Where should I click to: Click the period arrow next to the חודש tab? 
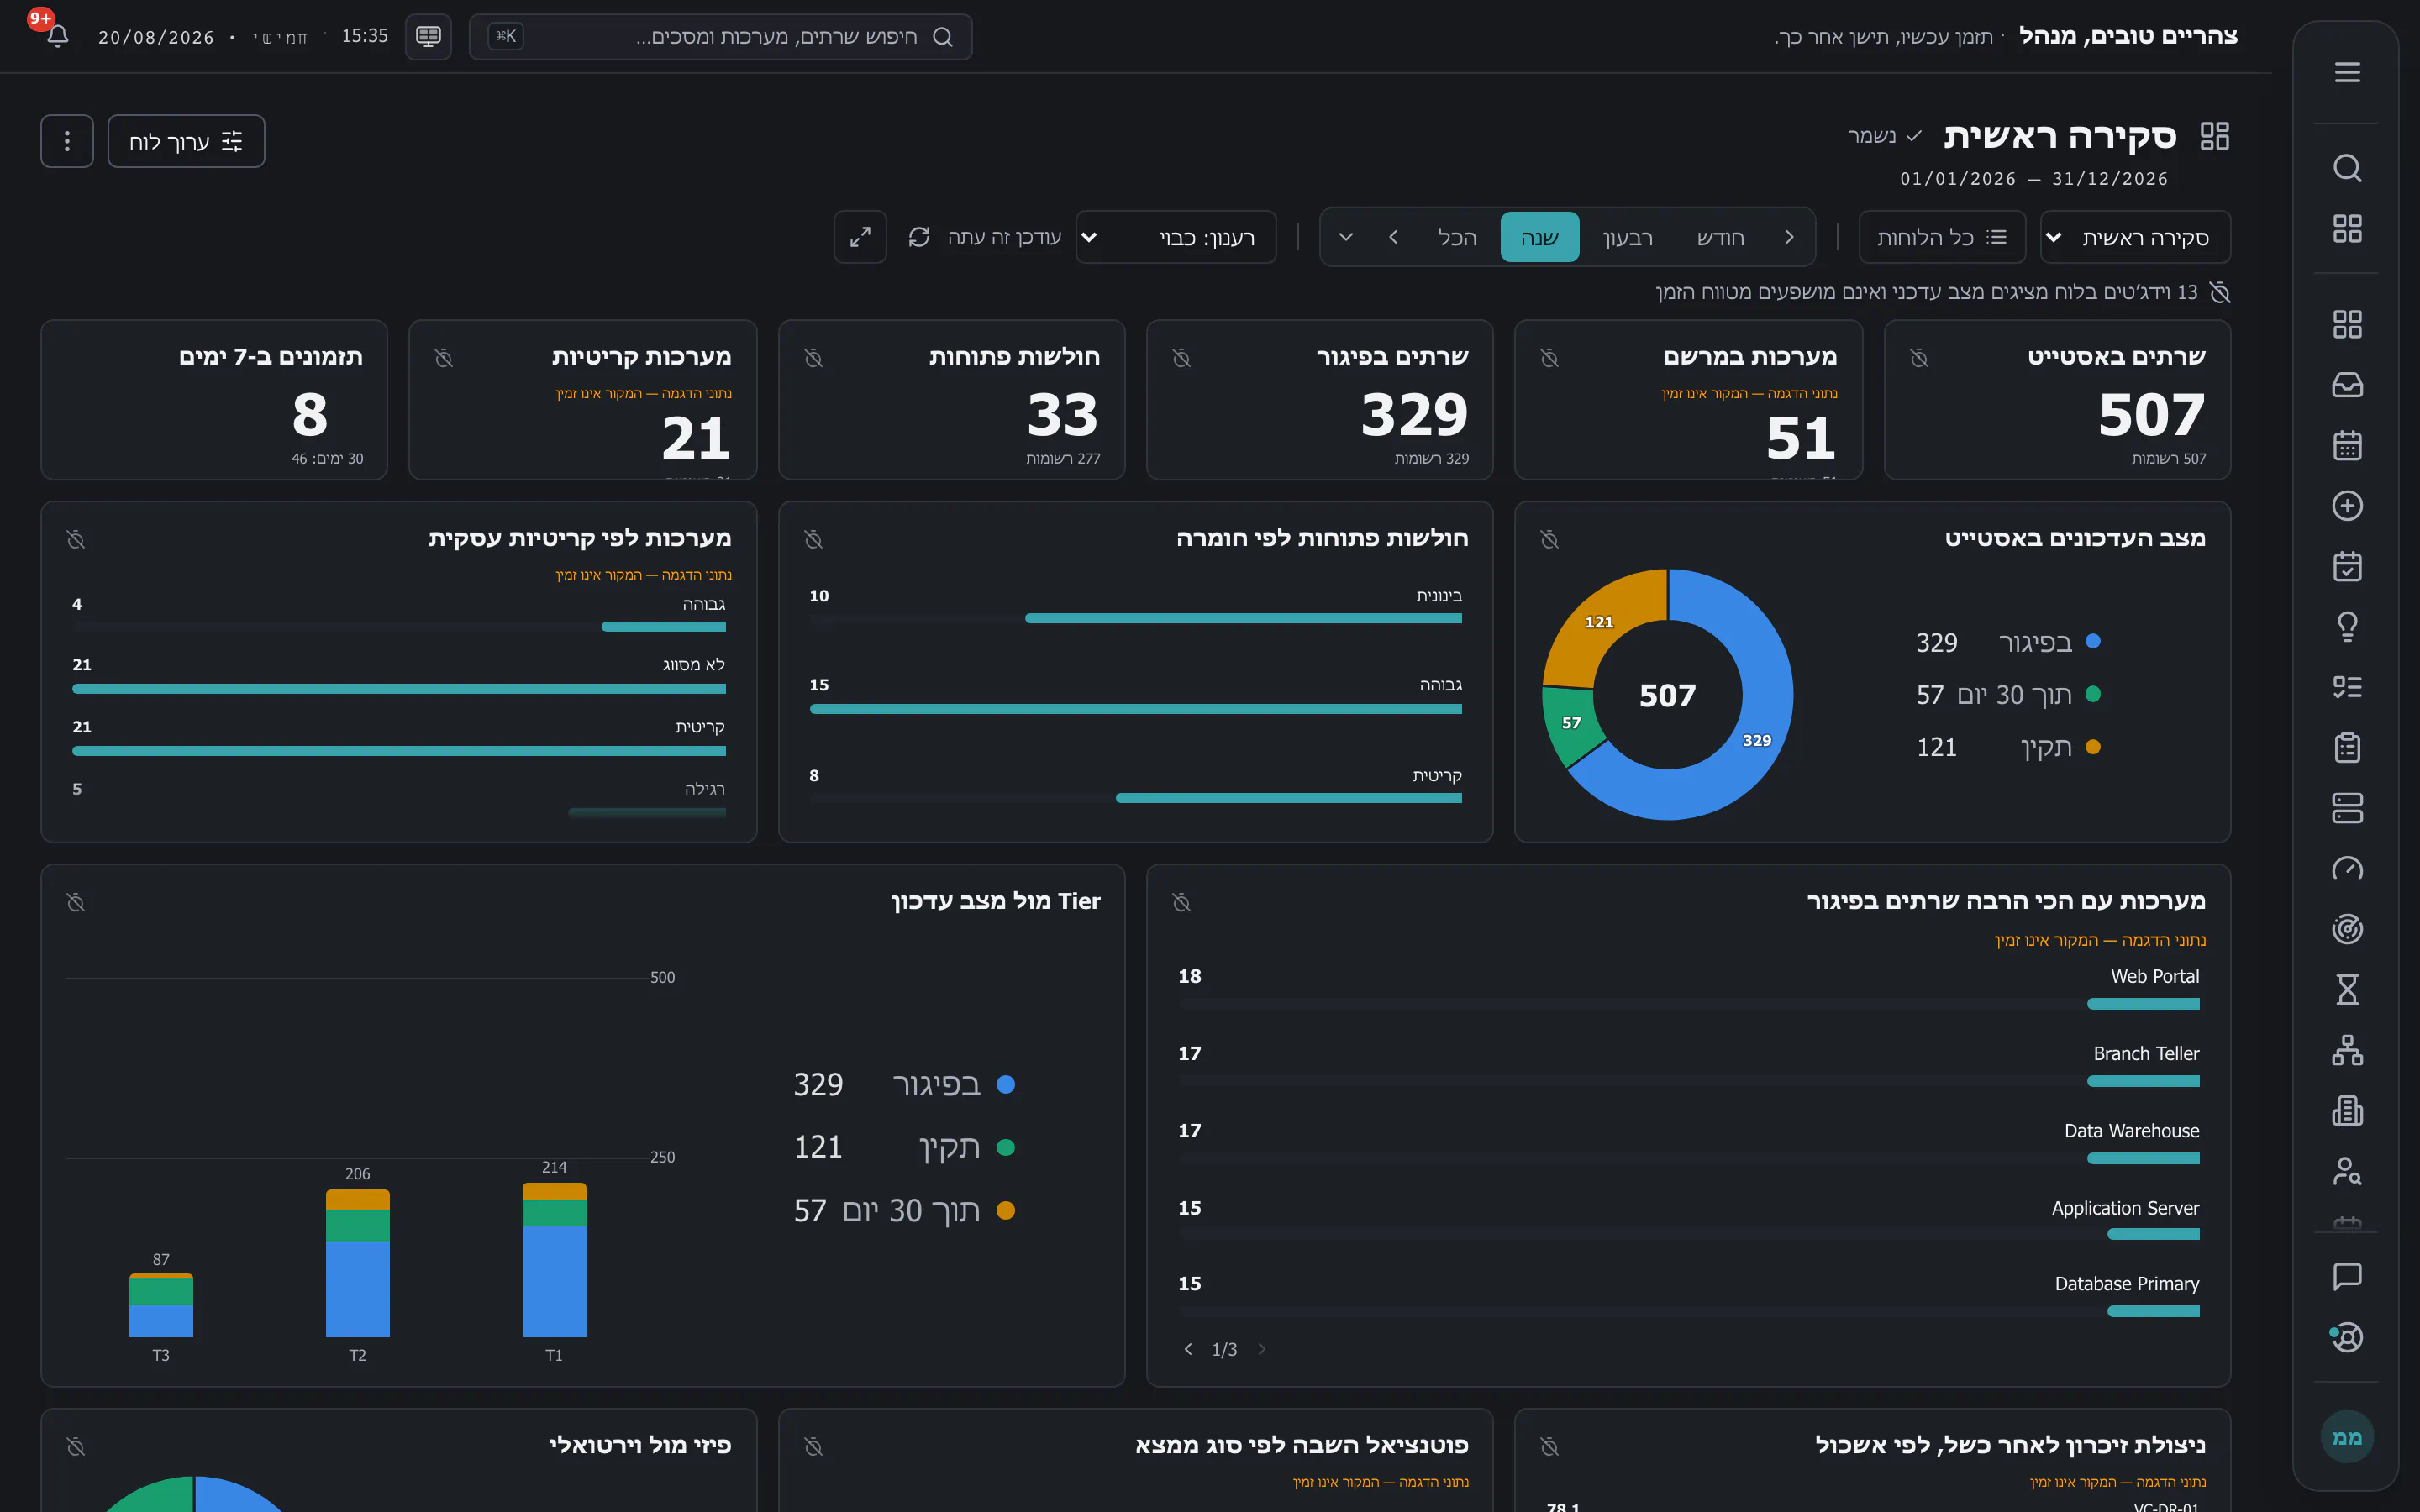click(x=1789, y=237)
